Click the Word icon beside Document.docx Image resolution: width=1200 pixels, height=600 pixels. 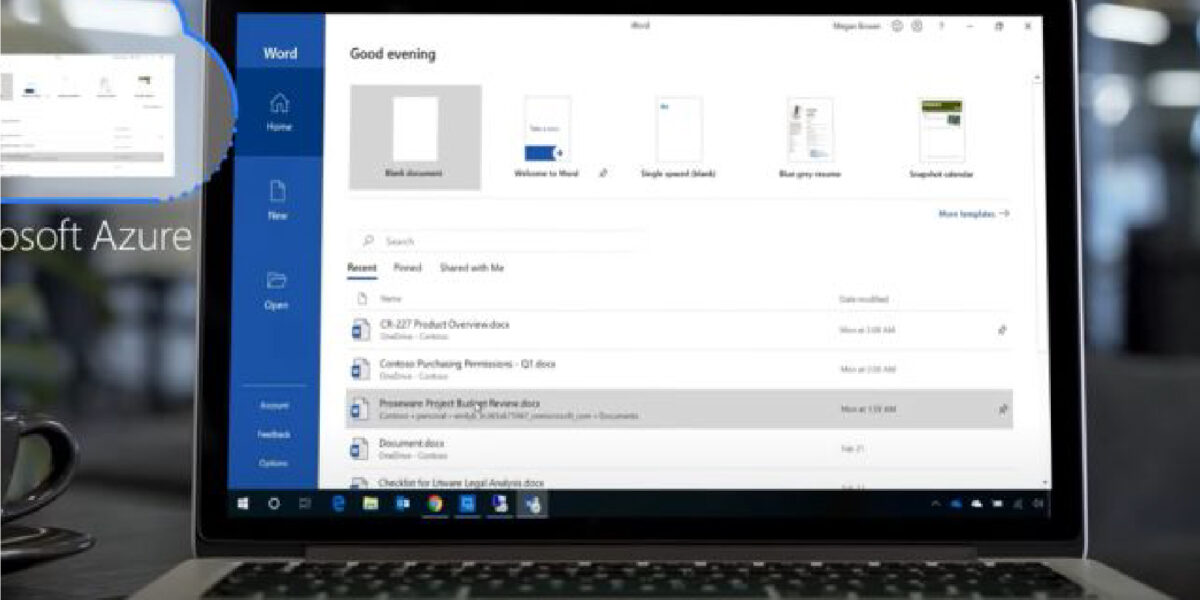[360, 449]
